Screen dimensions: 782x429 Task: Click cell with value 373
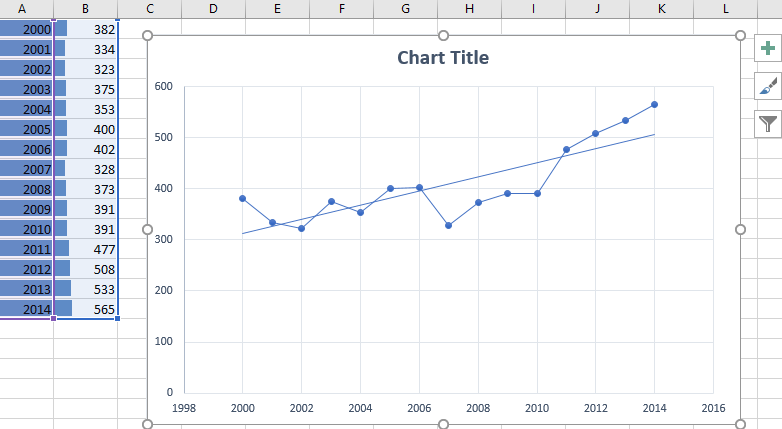(x=85, y=189)
